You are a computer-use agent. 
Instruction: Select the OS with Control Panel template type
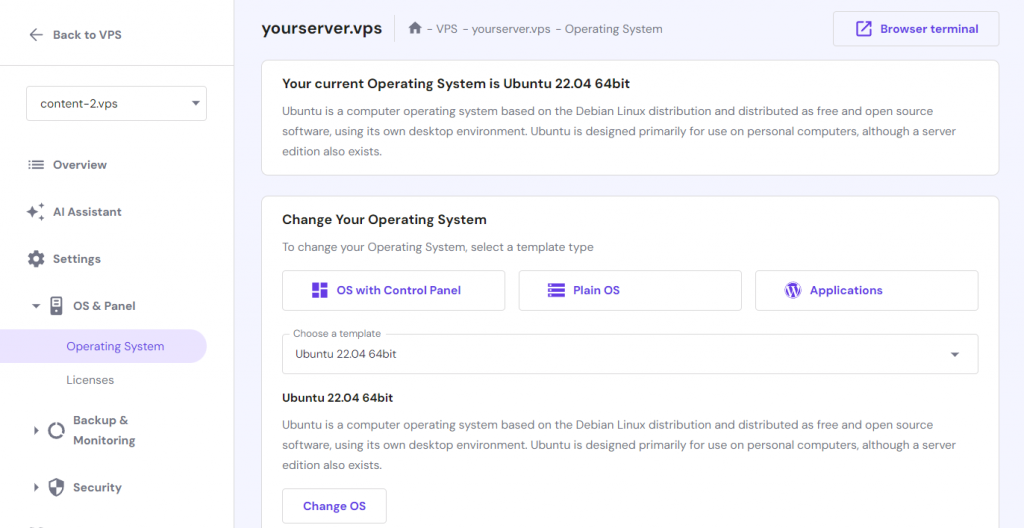coord(393,291)
